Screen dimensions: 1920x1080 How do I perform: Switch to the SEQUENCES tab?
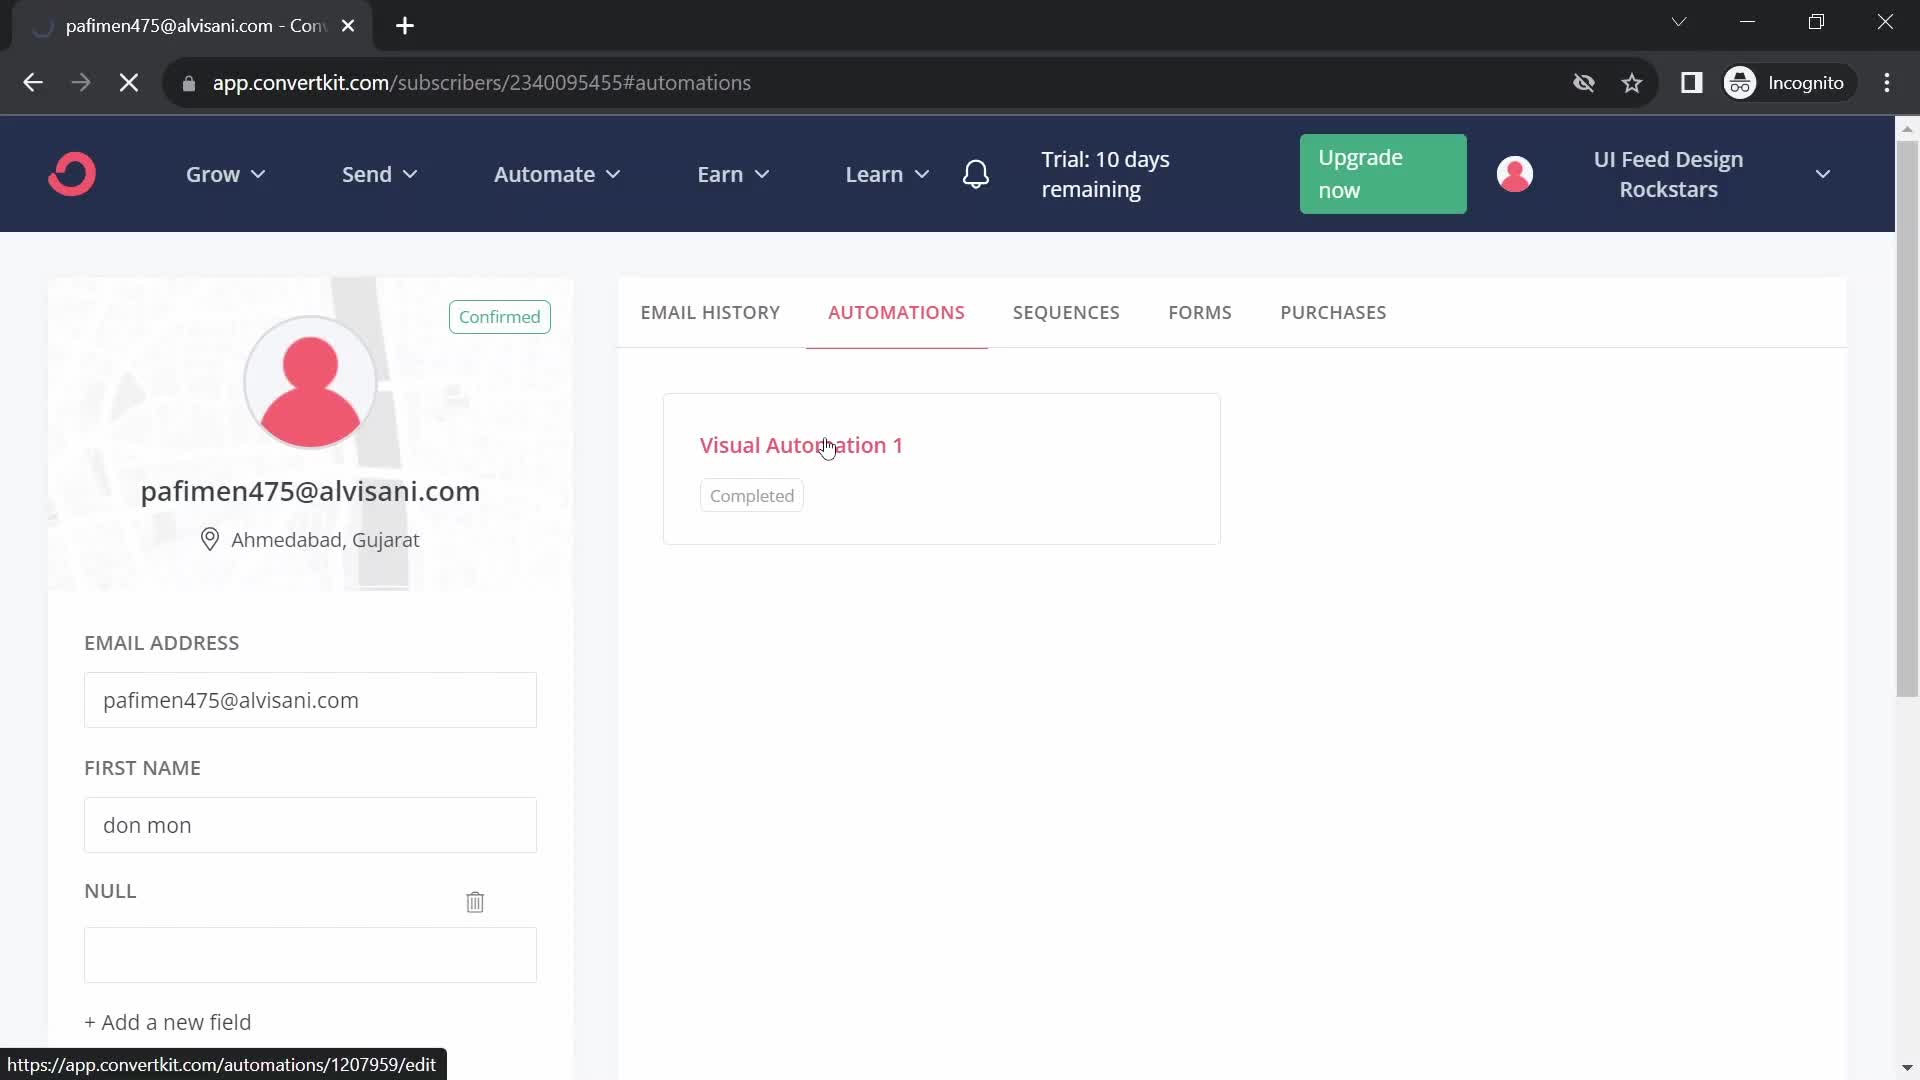click(1067, 313)
